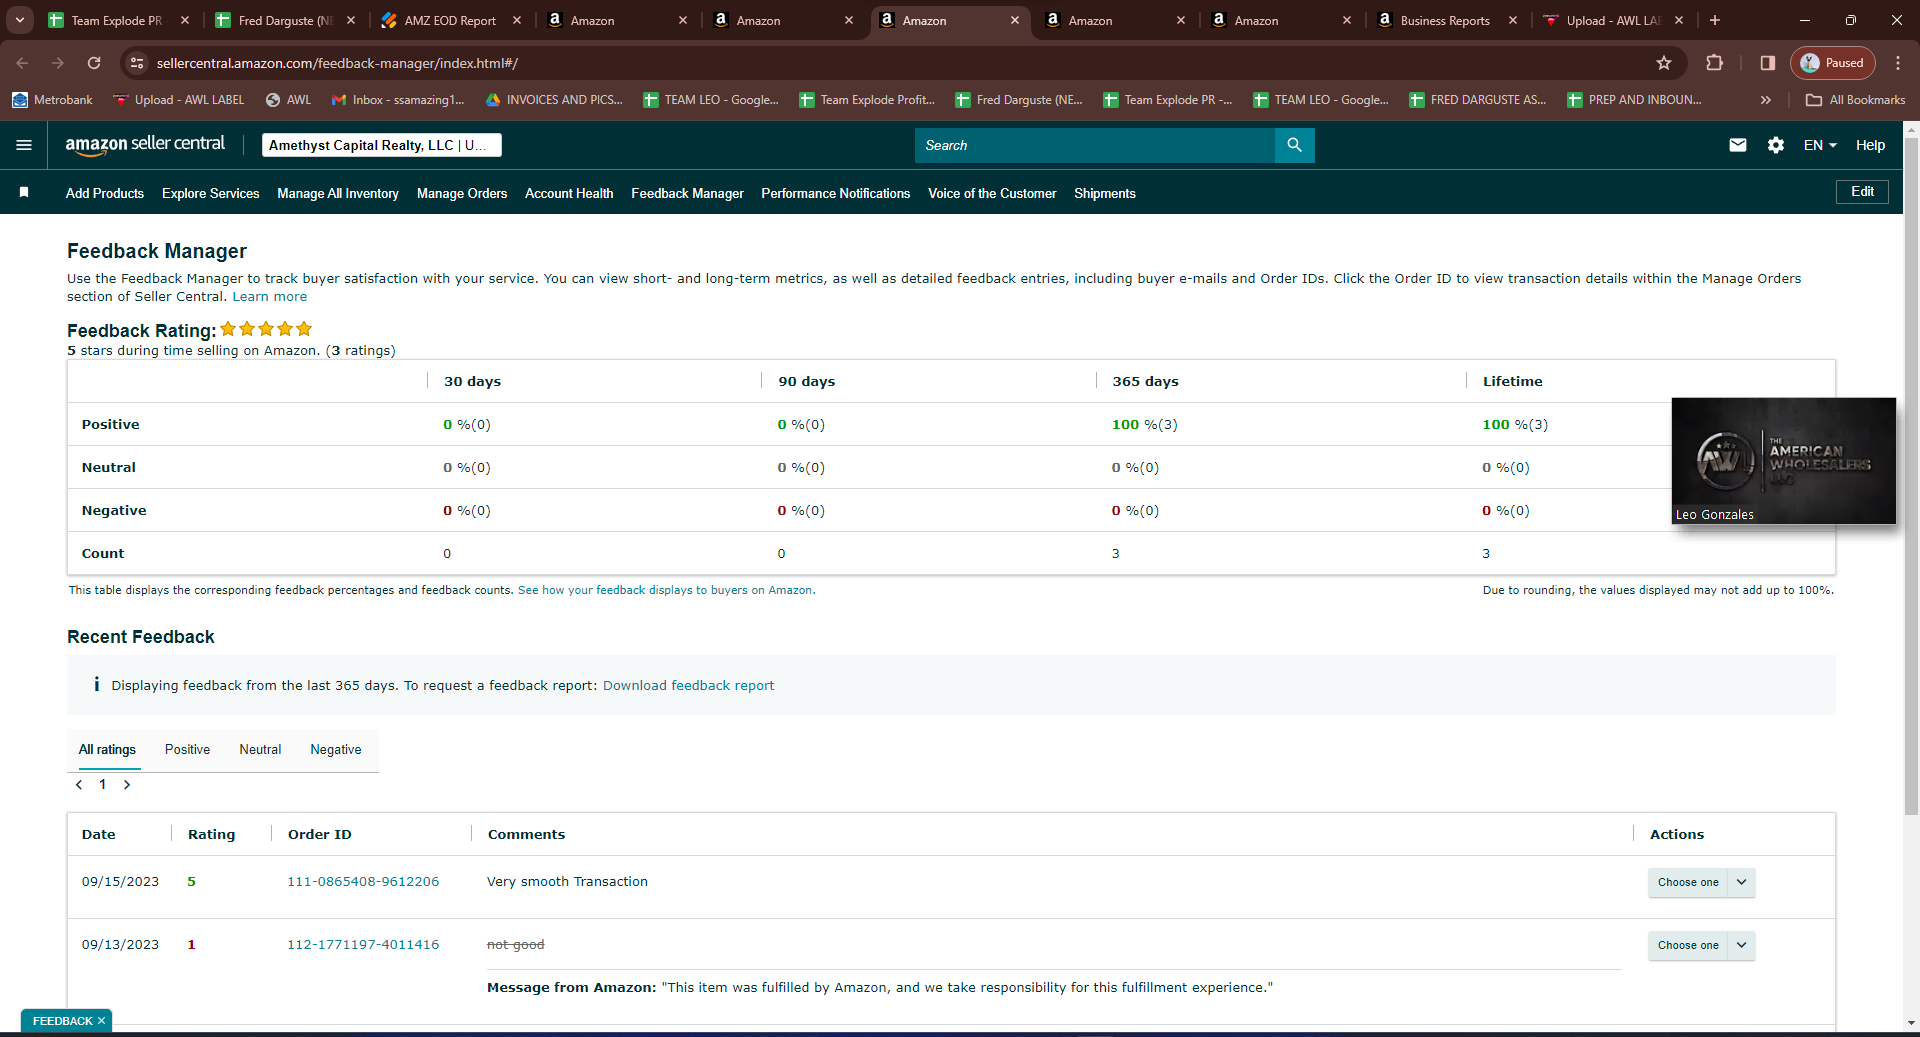
Task: Open Manage All Inventory menu item
Action: tap(338, 193)
